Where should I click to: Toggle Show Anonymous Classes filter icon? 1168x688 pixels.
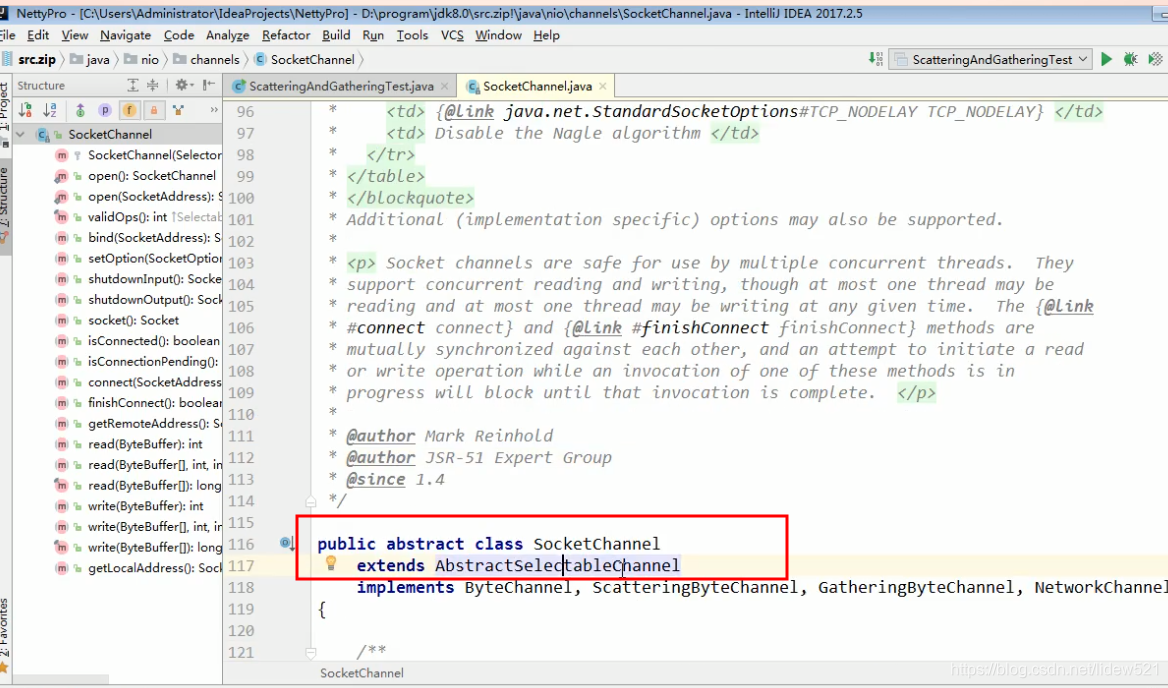178,110
